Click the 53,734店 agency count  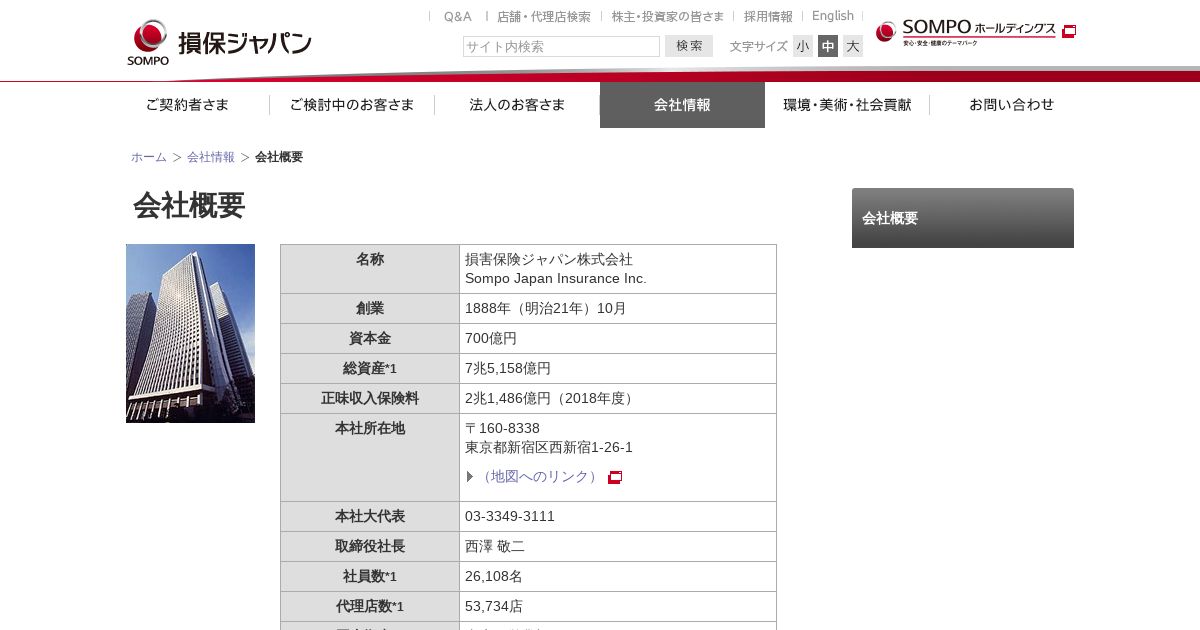[494, 606]
